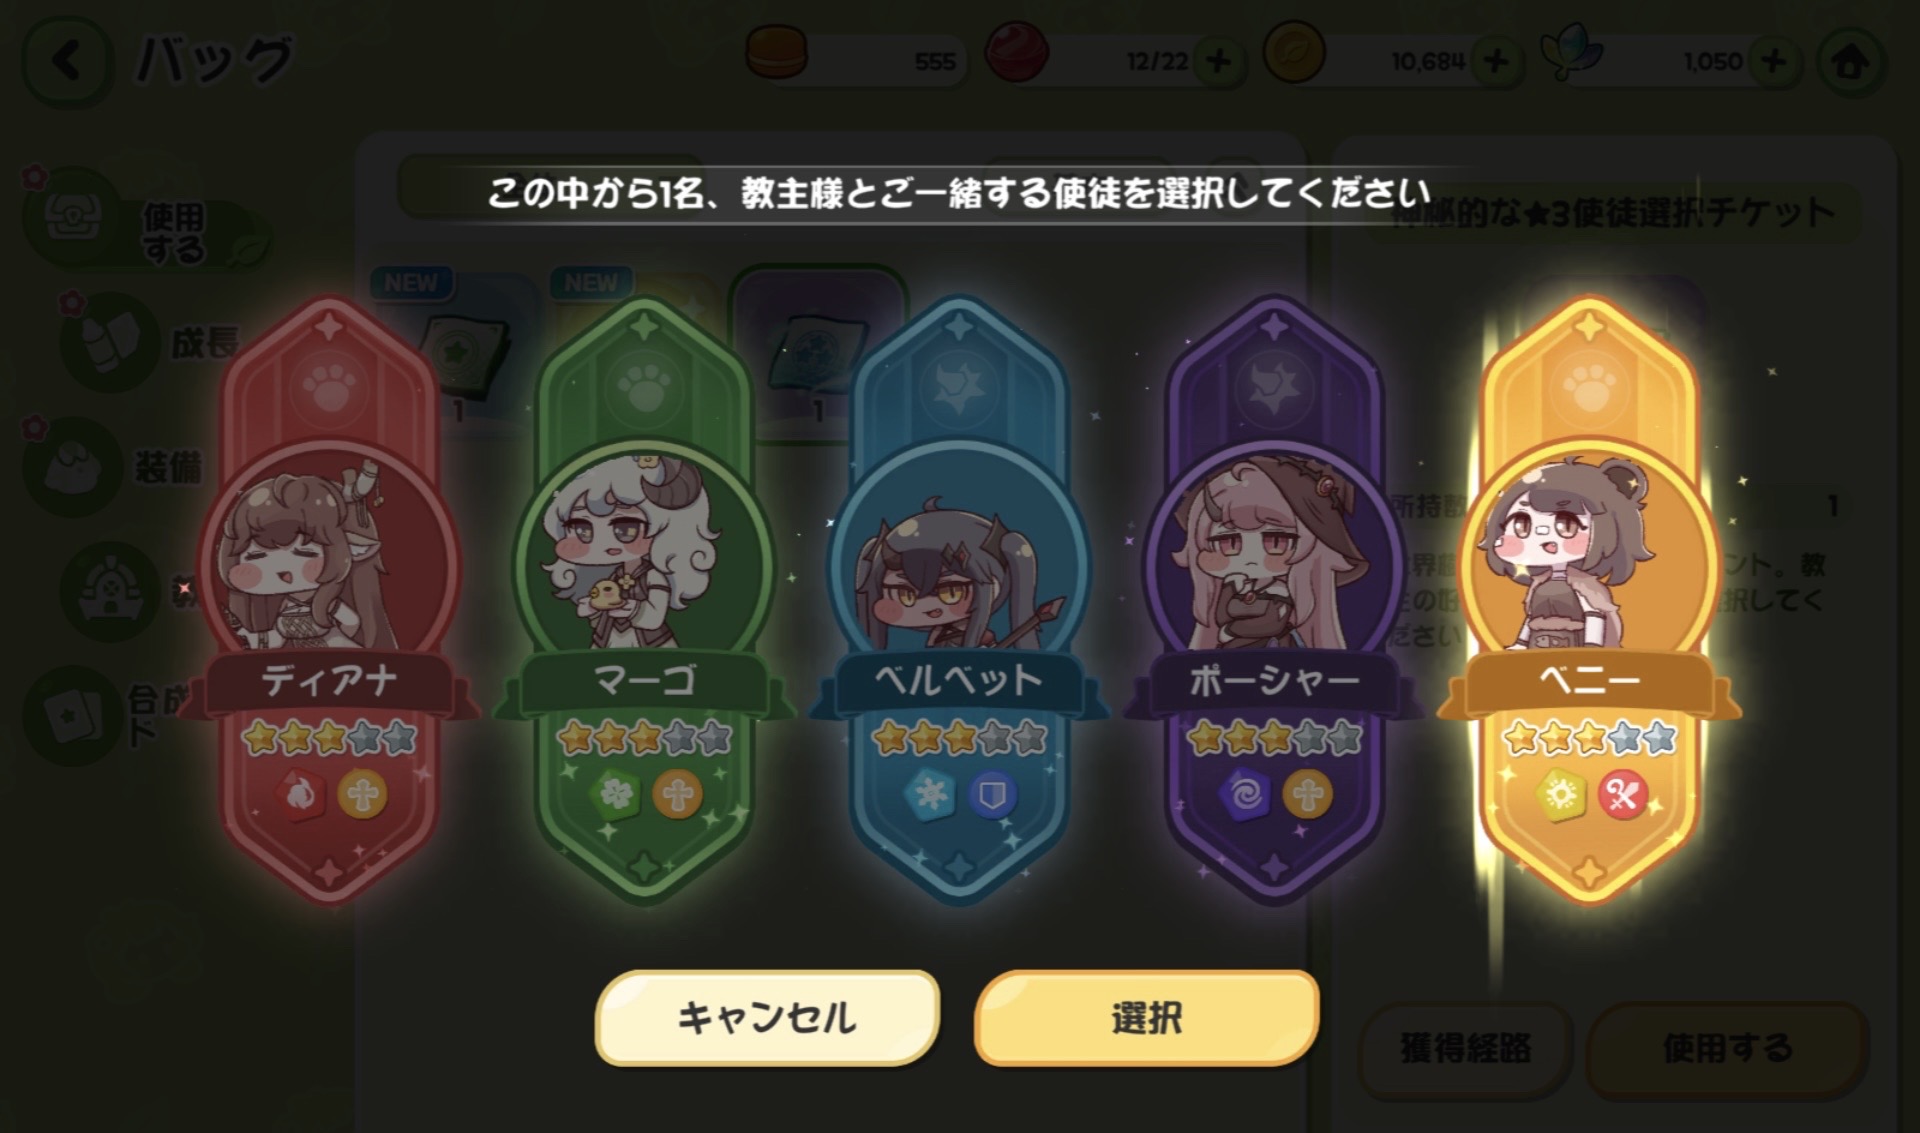Select the ディアナ character card

click(329, 600)
